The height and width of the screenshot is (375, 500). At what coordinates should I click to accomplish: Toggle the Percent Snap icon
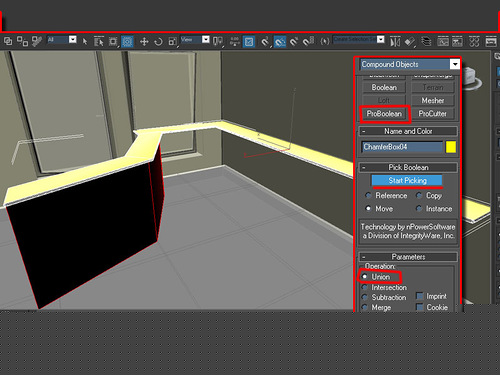point(294,41)
